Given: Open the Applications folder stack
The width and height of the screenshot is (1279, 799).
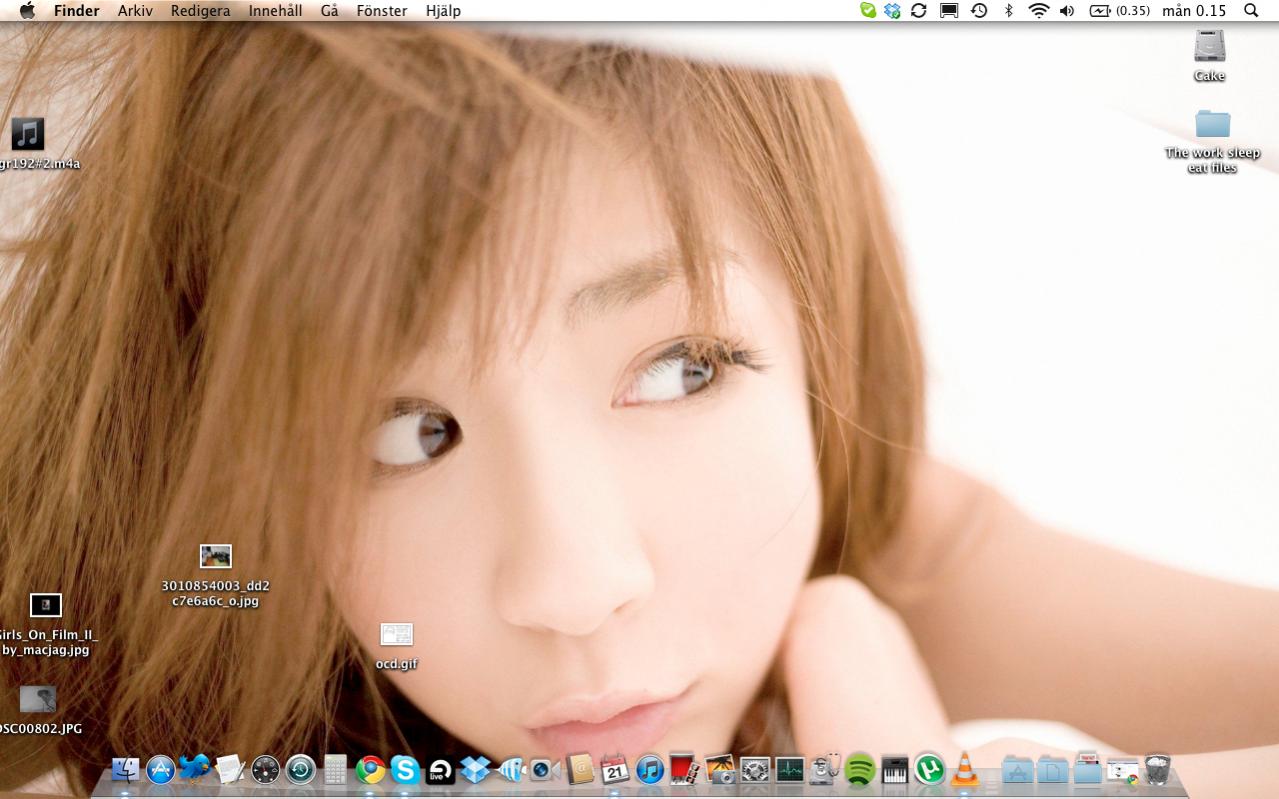Looking at the screenshot, I should pos(1017,769).
